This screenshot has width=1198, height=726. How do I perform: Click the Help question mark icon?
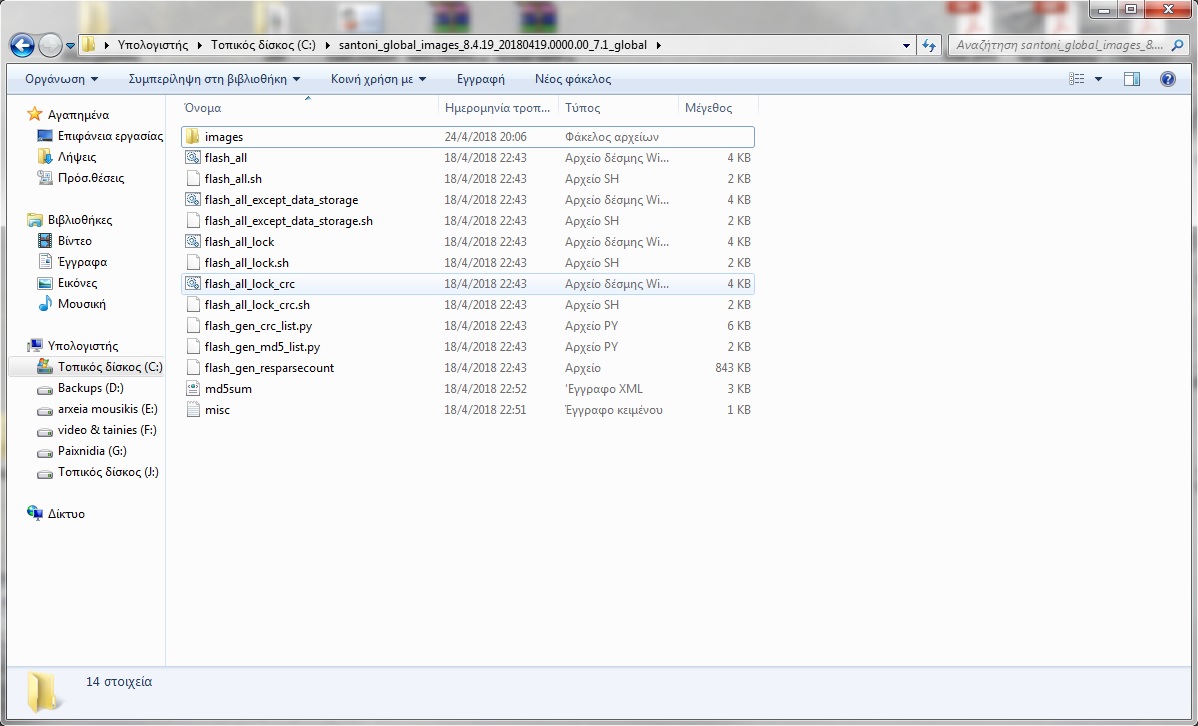(1167, 79)
